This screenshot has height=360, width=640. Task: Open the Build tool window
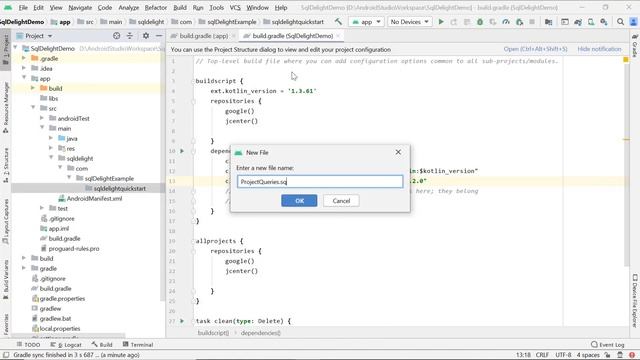[x=102, y=344]
